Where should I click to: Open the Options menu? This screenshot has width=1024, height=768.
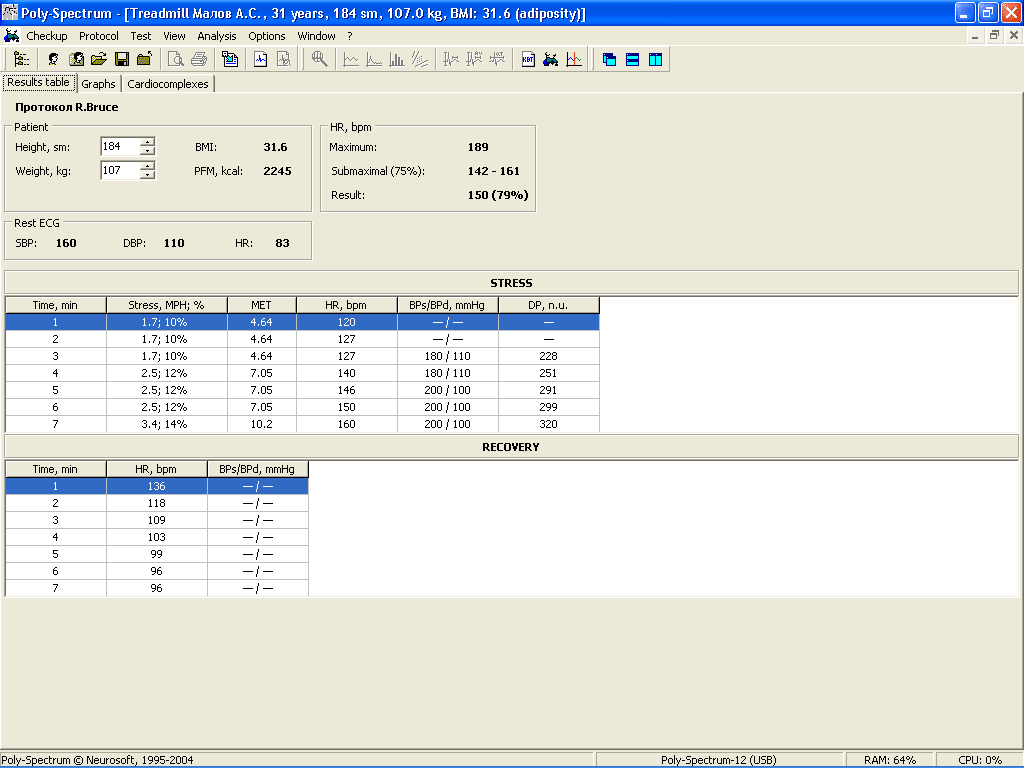(x=266, y=36)
